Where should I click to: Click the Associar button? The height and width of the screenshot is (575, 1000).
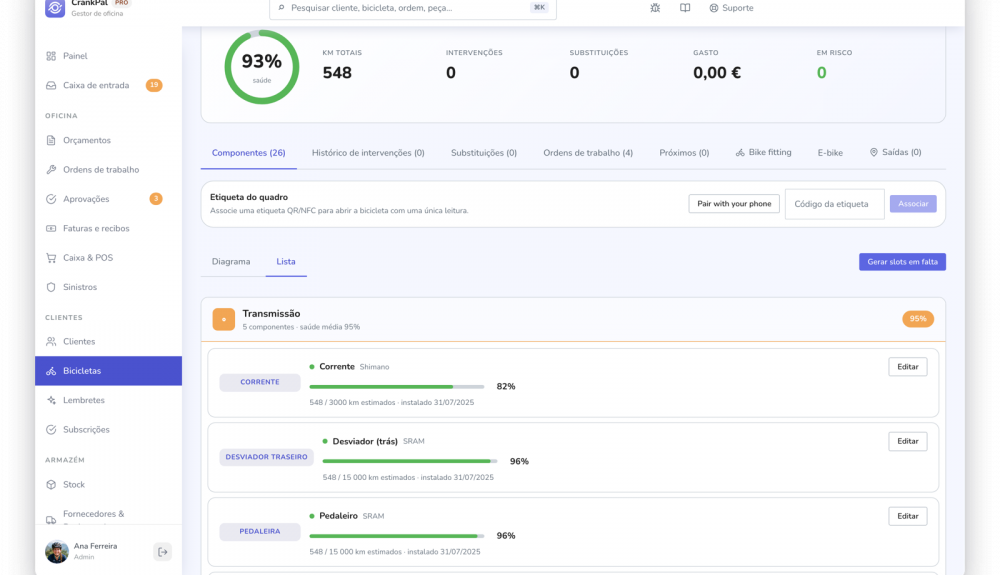pyautogui.click(x=913, y=204)
